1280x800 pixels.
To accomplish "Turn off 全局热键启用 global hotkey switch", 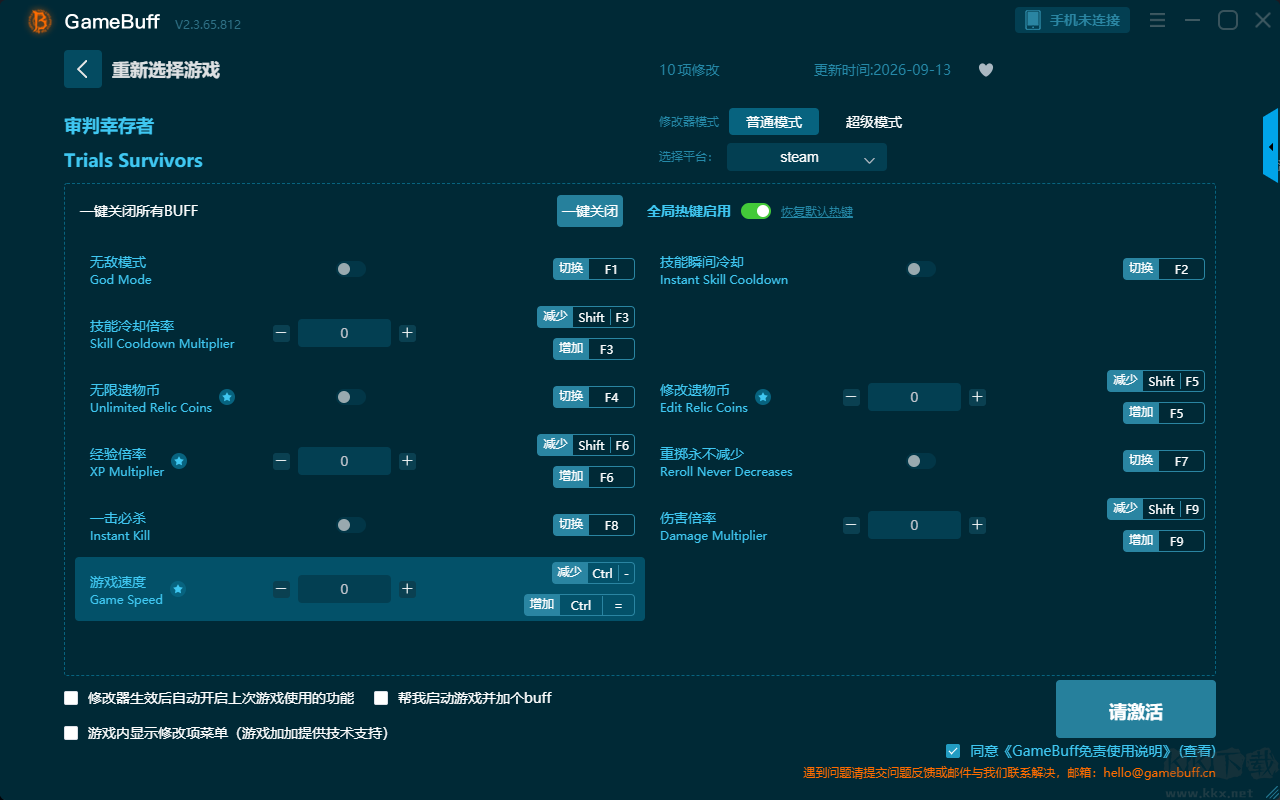I will pos(756,211).
